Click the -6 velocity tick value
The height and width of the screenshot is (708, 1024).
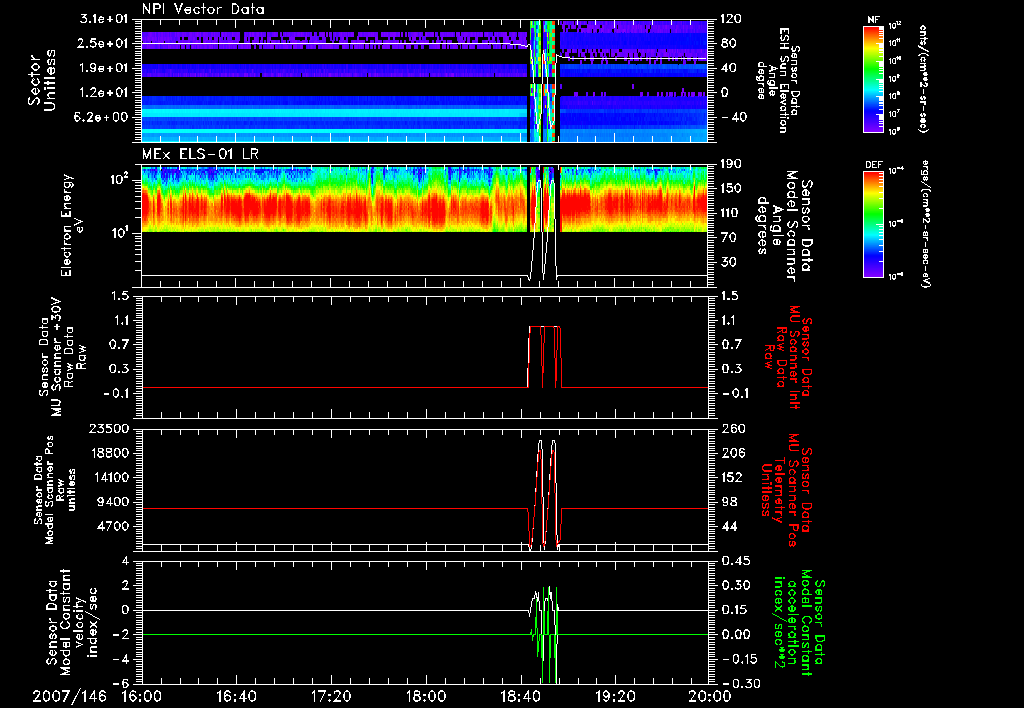pyautogui.click(x=122, y=684)
